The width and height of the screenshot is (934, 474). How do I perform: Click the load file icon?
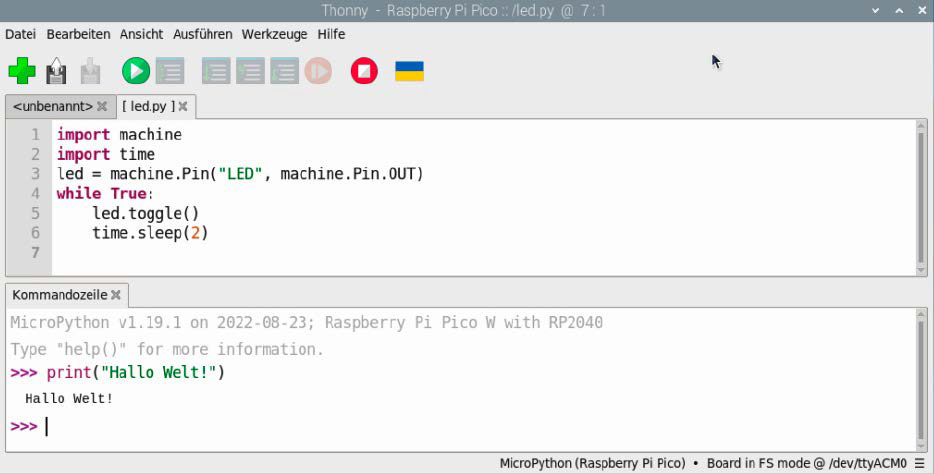[x=56, y=71]
